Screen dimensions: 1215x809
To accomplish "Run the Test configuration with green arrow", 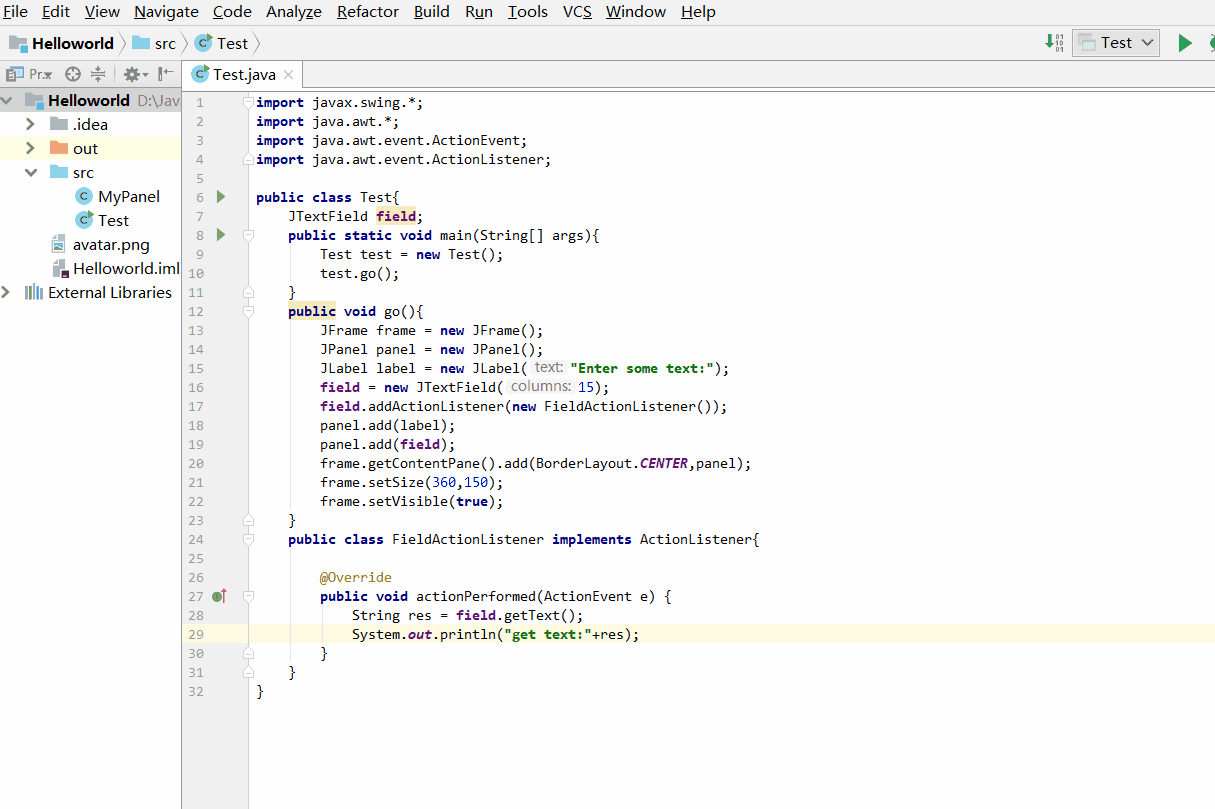I will (x=1185, y=43).
